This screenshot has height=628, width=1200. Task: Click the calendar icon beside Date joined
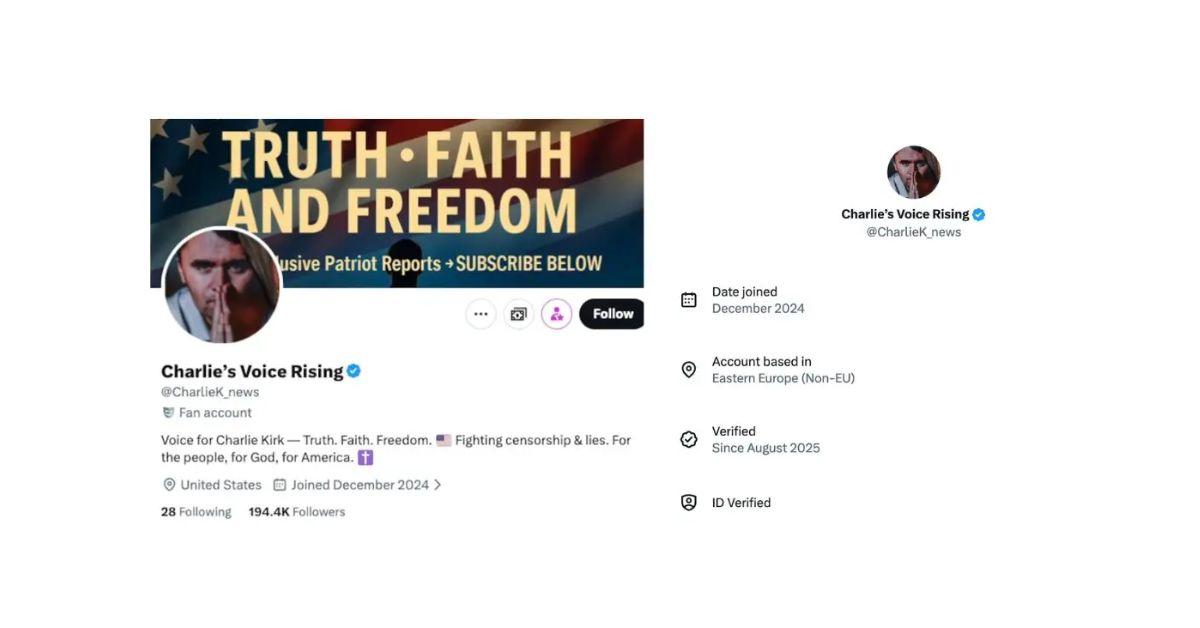[688, 299]
